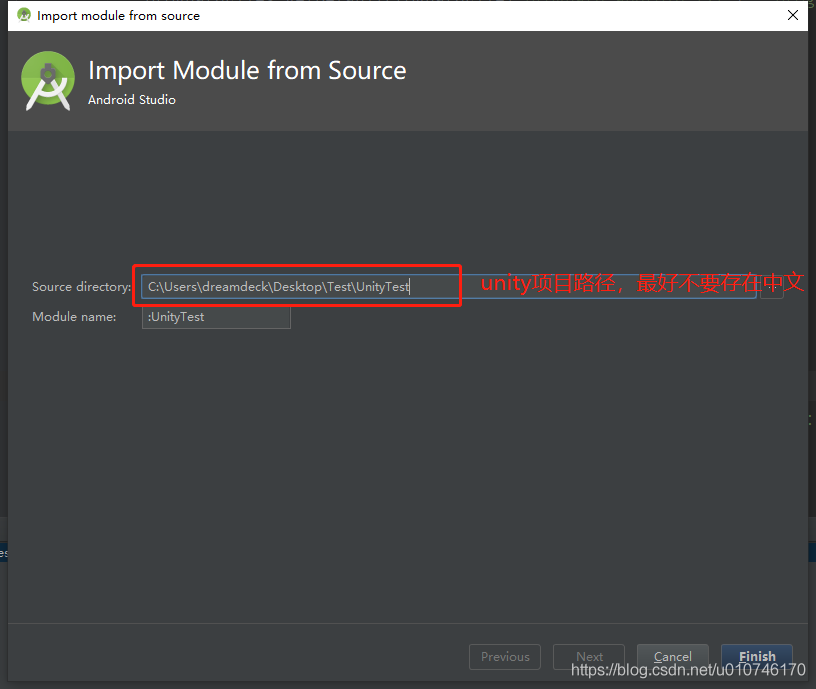Viewport: 816px width, 689px height.
Task: Close the Import module dialog
Action: [x=793, y=15]
